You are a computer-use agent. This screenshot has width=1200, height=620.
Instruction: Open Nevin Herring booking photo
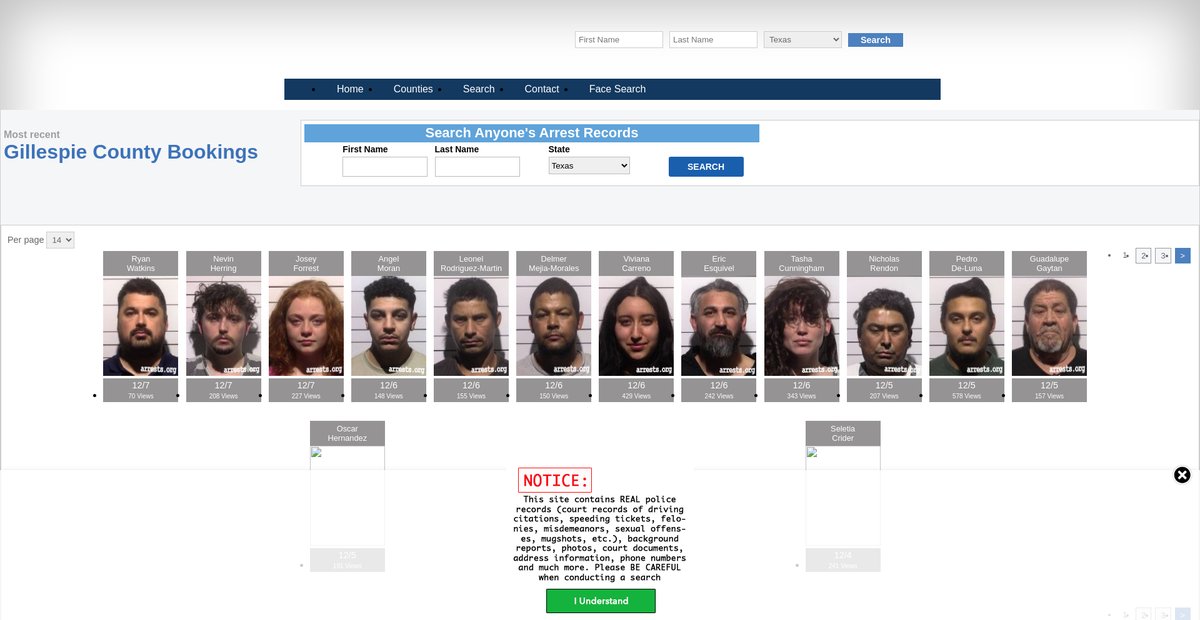(x=223, y=327)
